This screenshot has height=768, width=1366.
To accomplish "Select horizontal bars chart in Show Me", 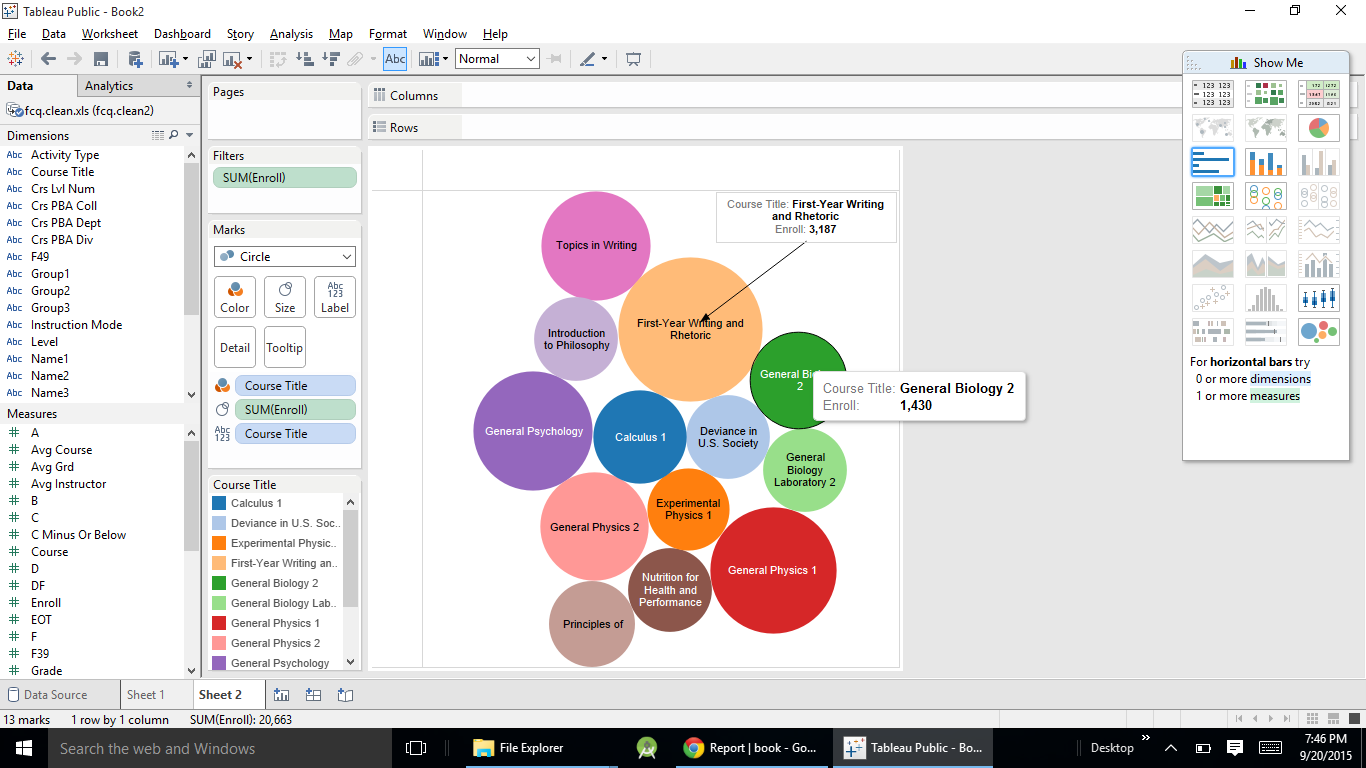I will tap(1212, 162).
